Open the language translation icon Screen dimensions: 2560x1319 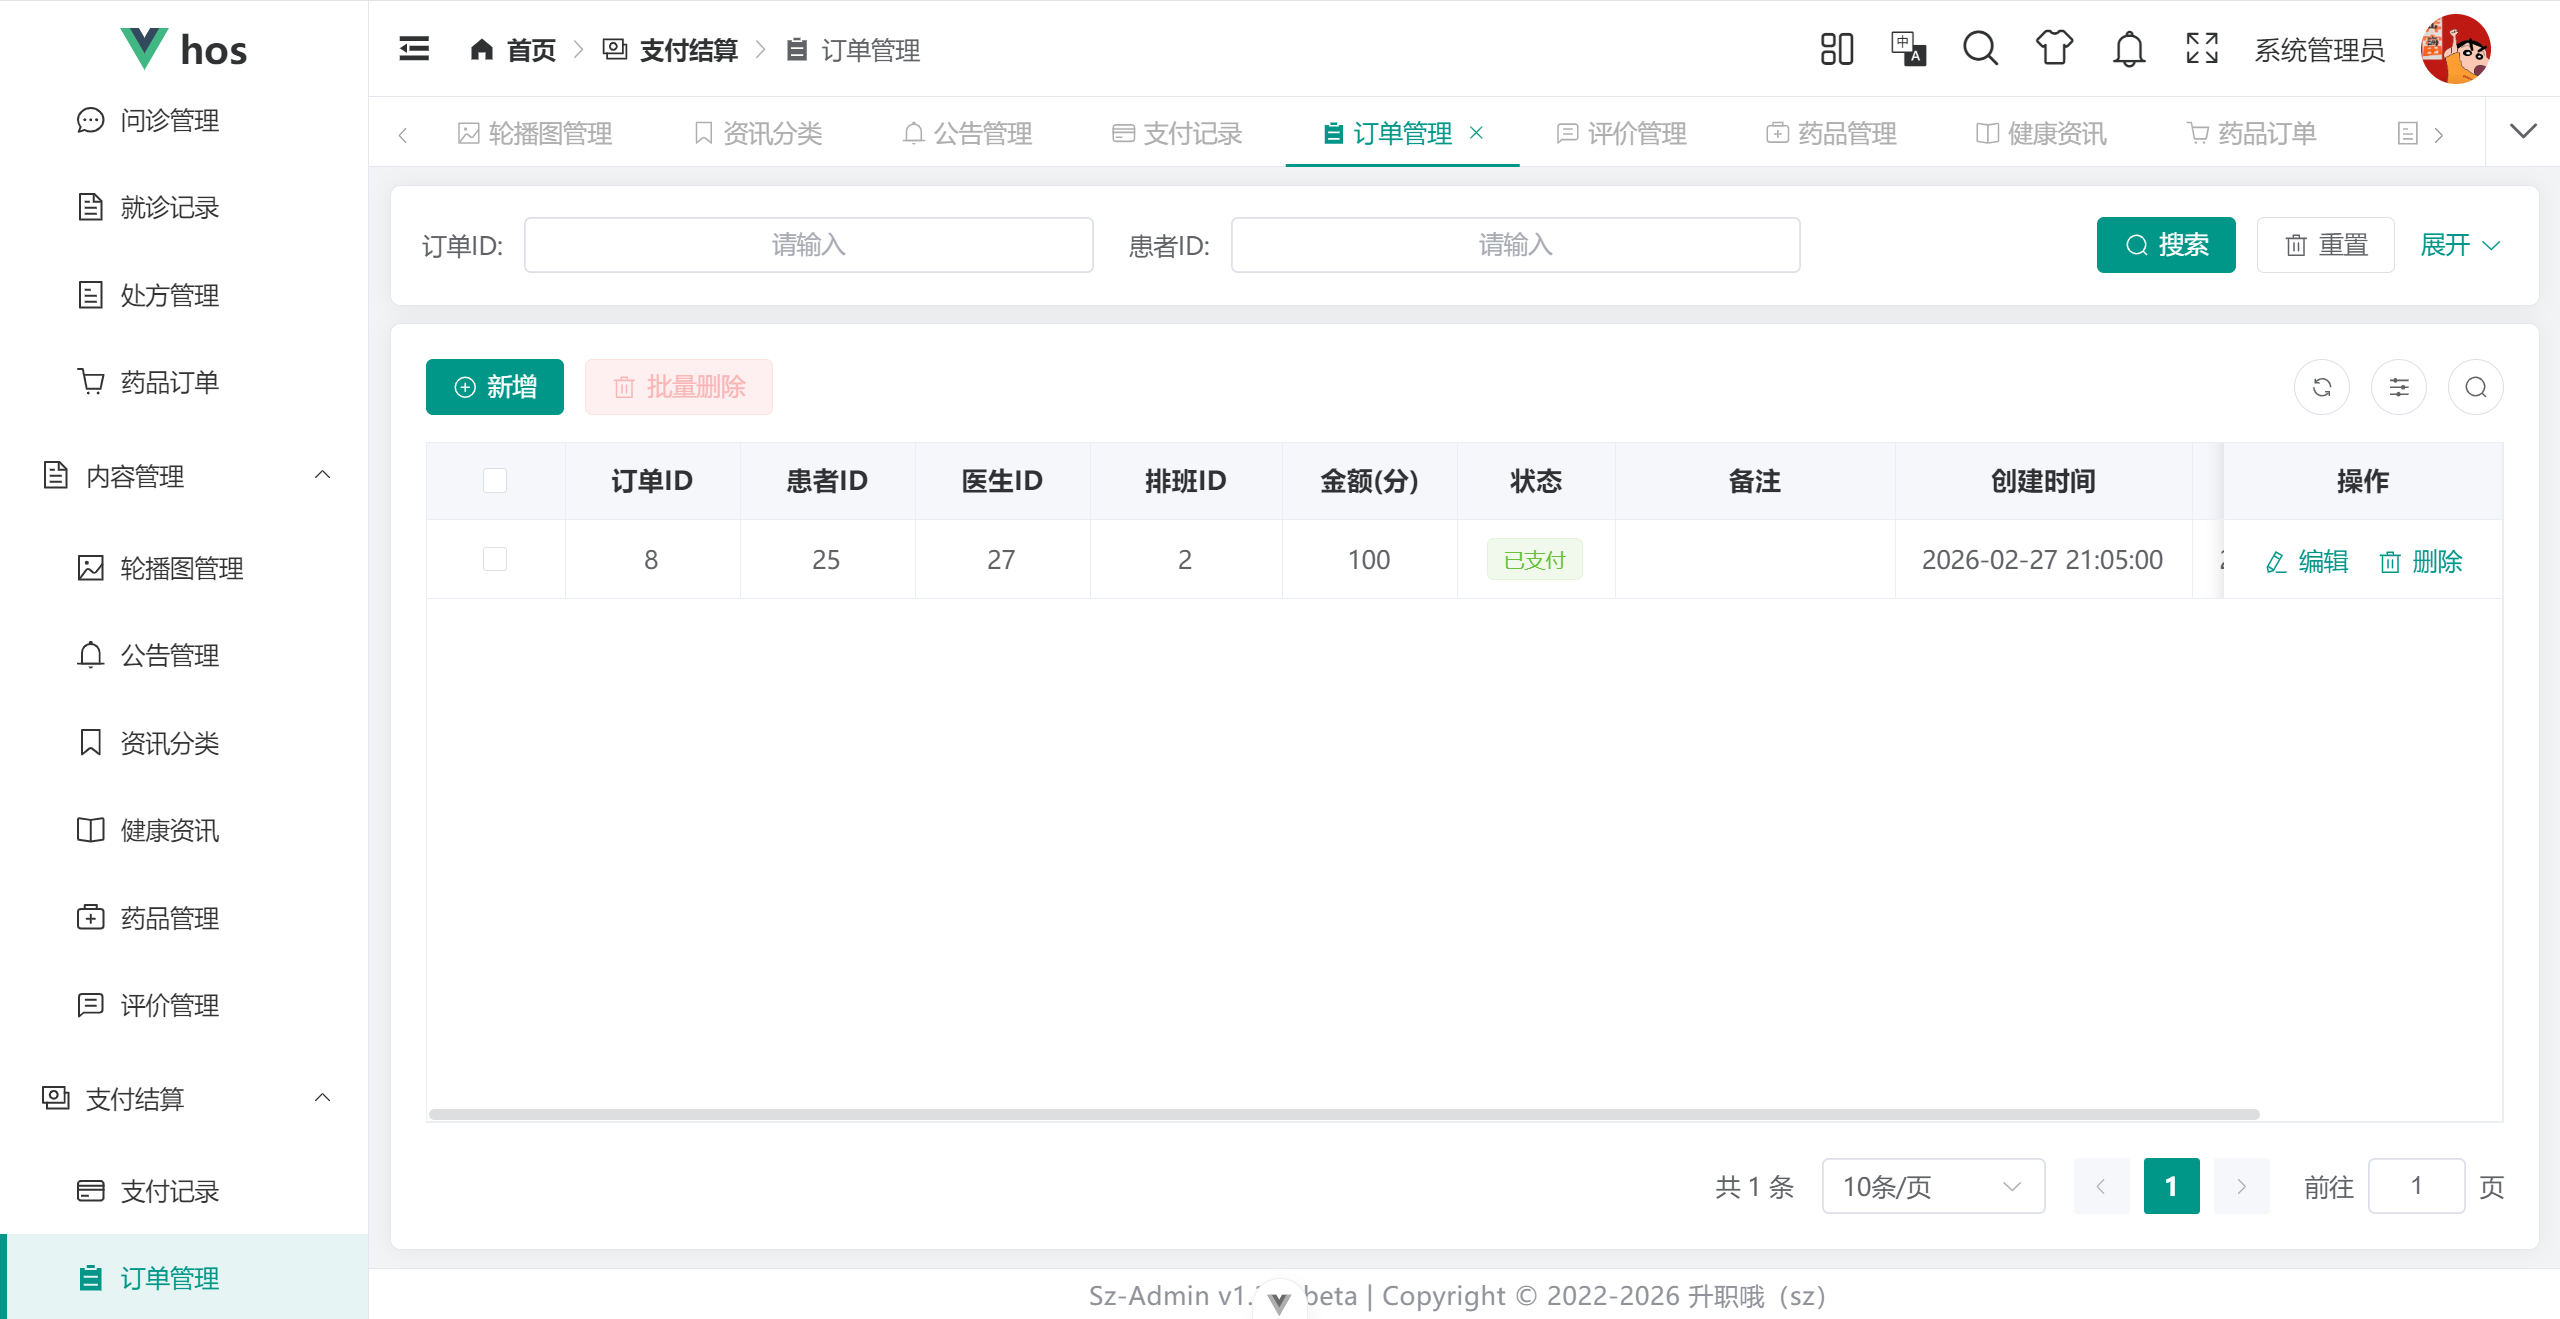click(x=1908, y=49)
